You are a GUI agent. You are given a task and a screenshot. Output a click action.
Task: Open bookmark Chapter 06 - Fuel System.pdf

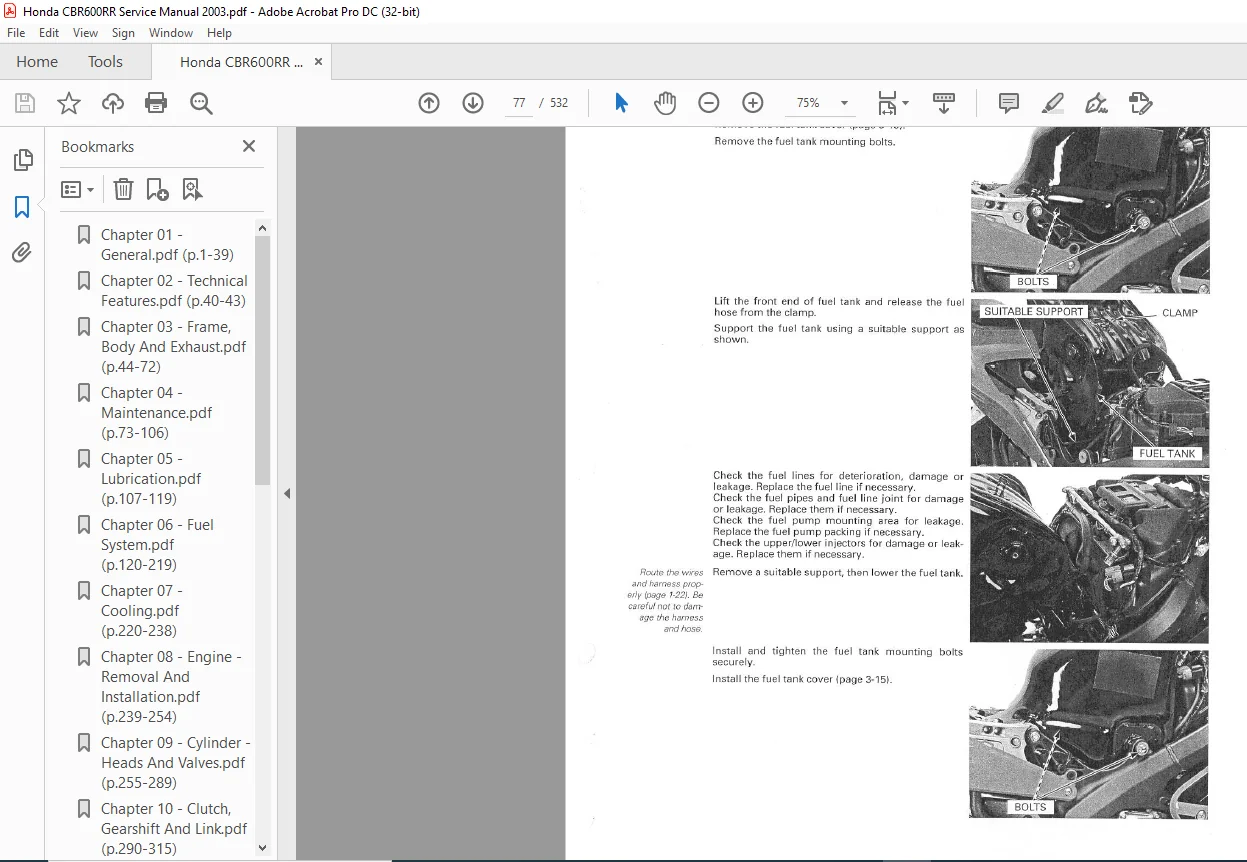click(157, 545)
